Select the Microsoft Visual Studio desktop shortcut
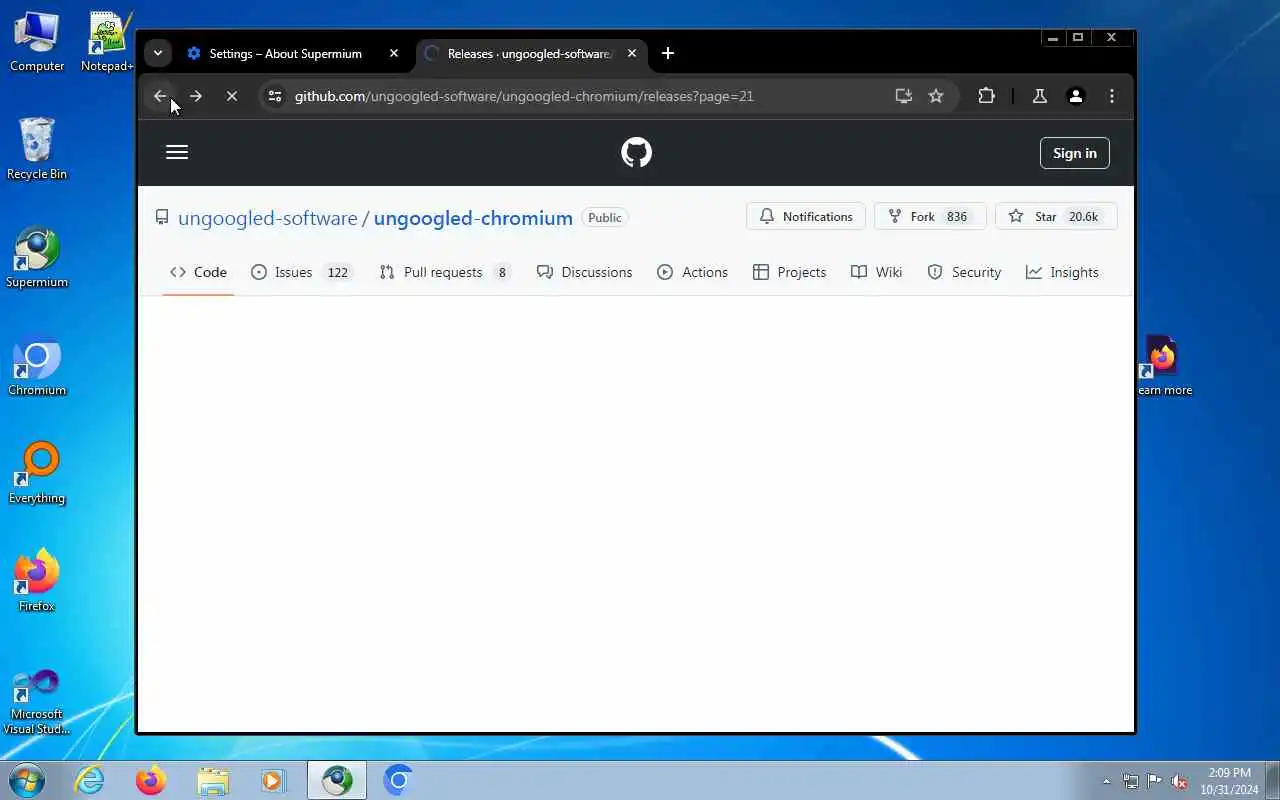The width and height of the screenshot is (1280, 800). point(37,702)
